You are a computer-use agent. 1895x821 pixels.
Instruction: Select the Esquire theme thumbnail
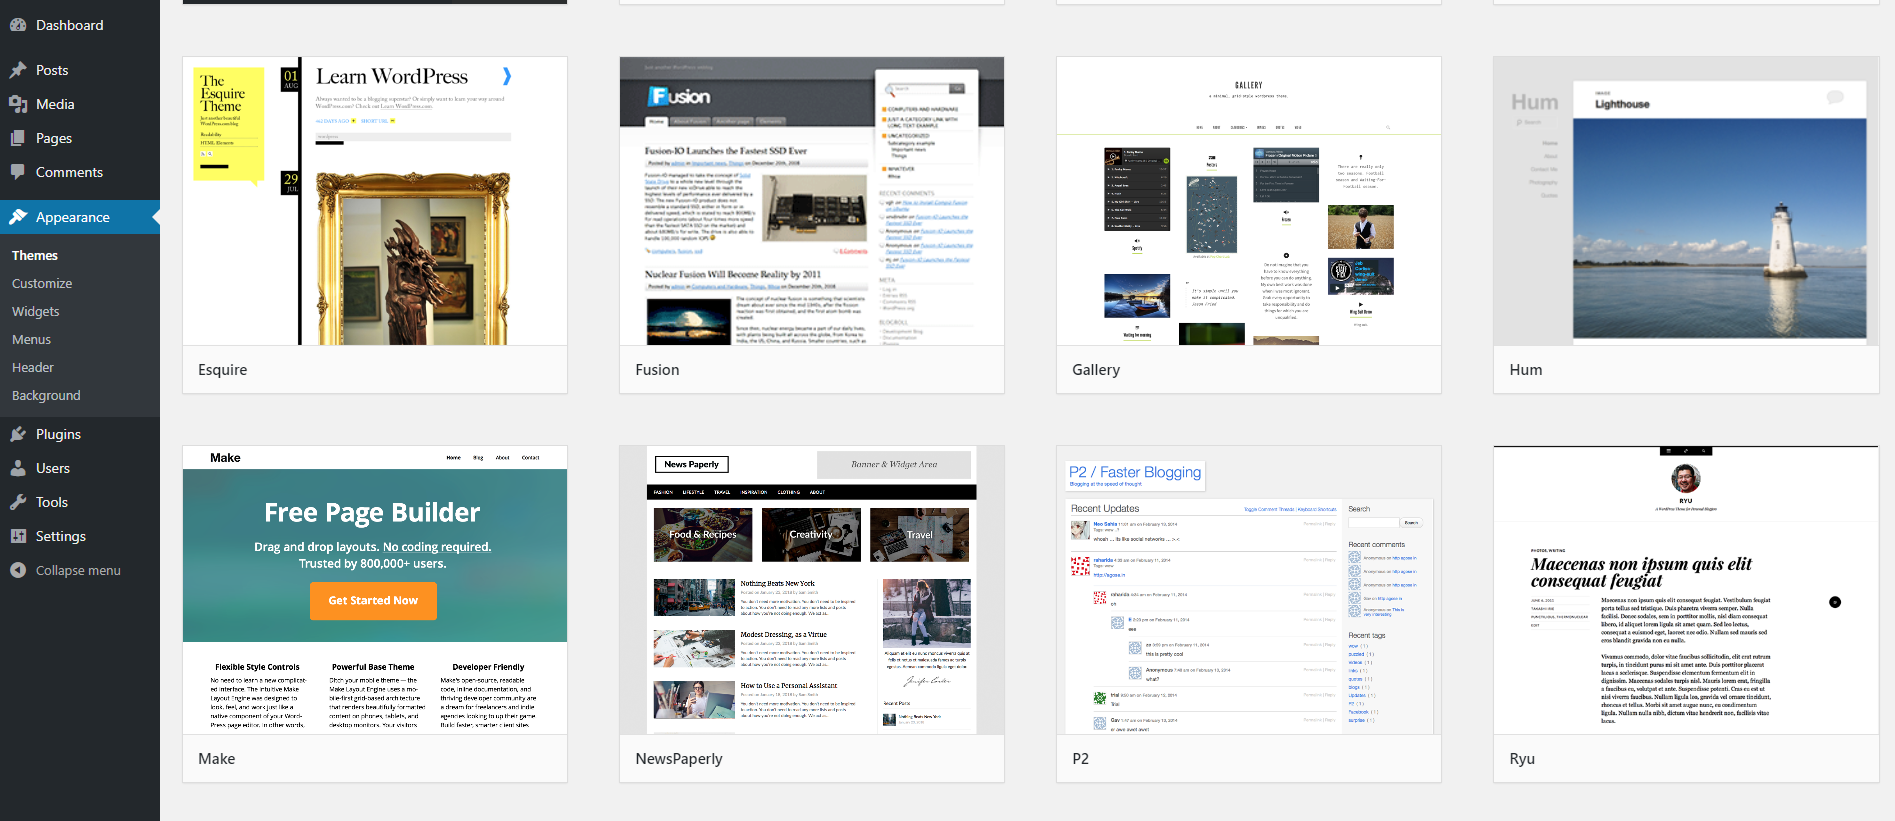pyautogui.click(x=375, y=201)
